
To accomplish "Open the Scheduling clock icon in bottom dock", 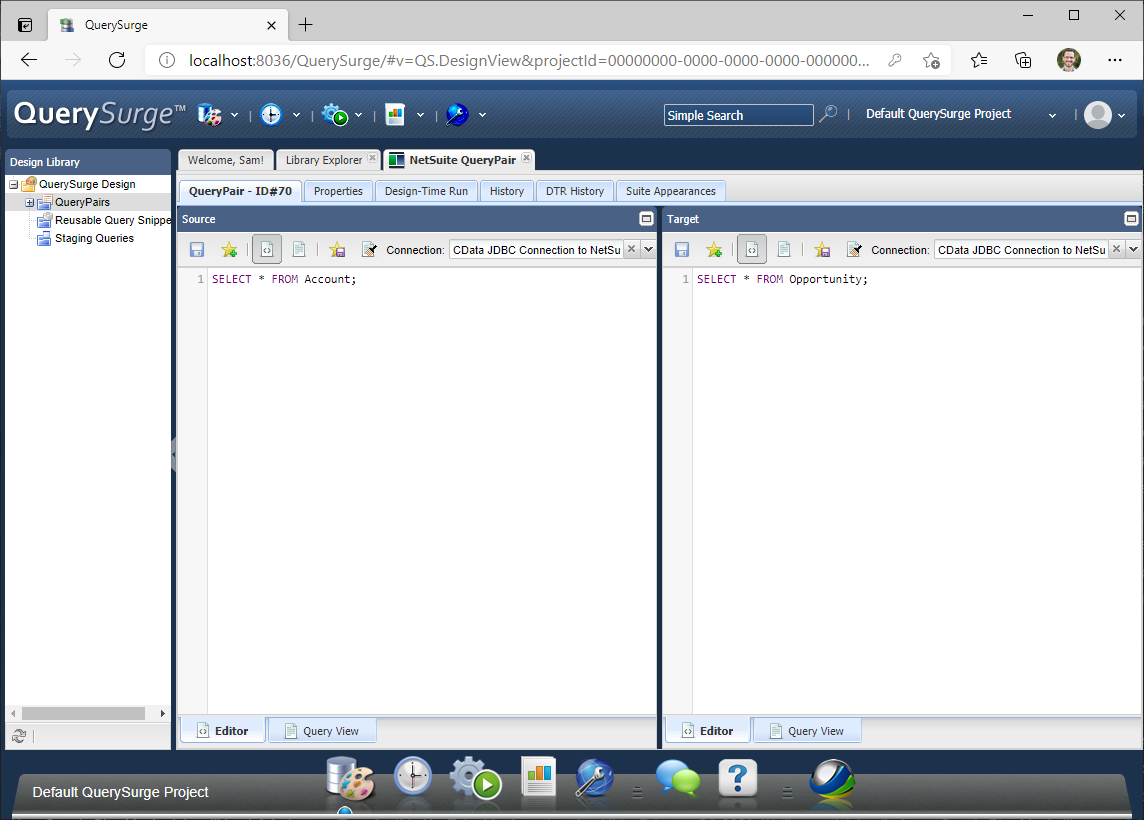I will tap(412, 777).
